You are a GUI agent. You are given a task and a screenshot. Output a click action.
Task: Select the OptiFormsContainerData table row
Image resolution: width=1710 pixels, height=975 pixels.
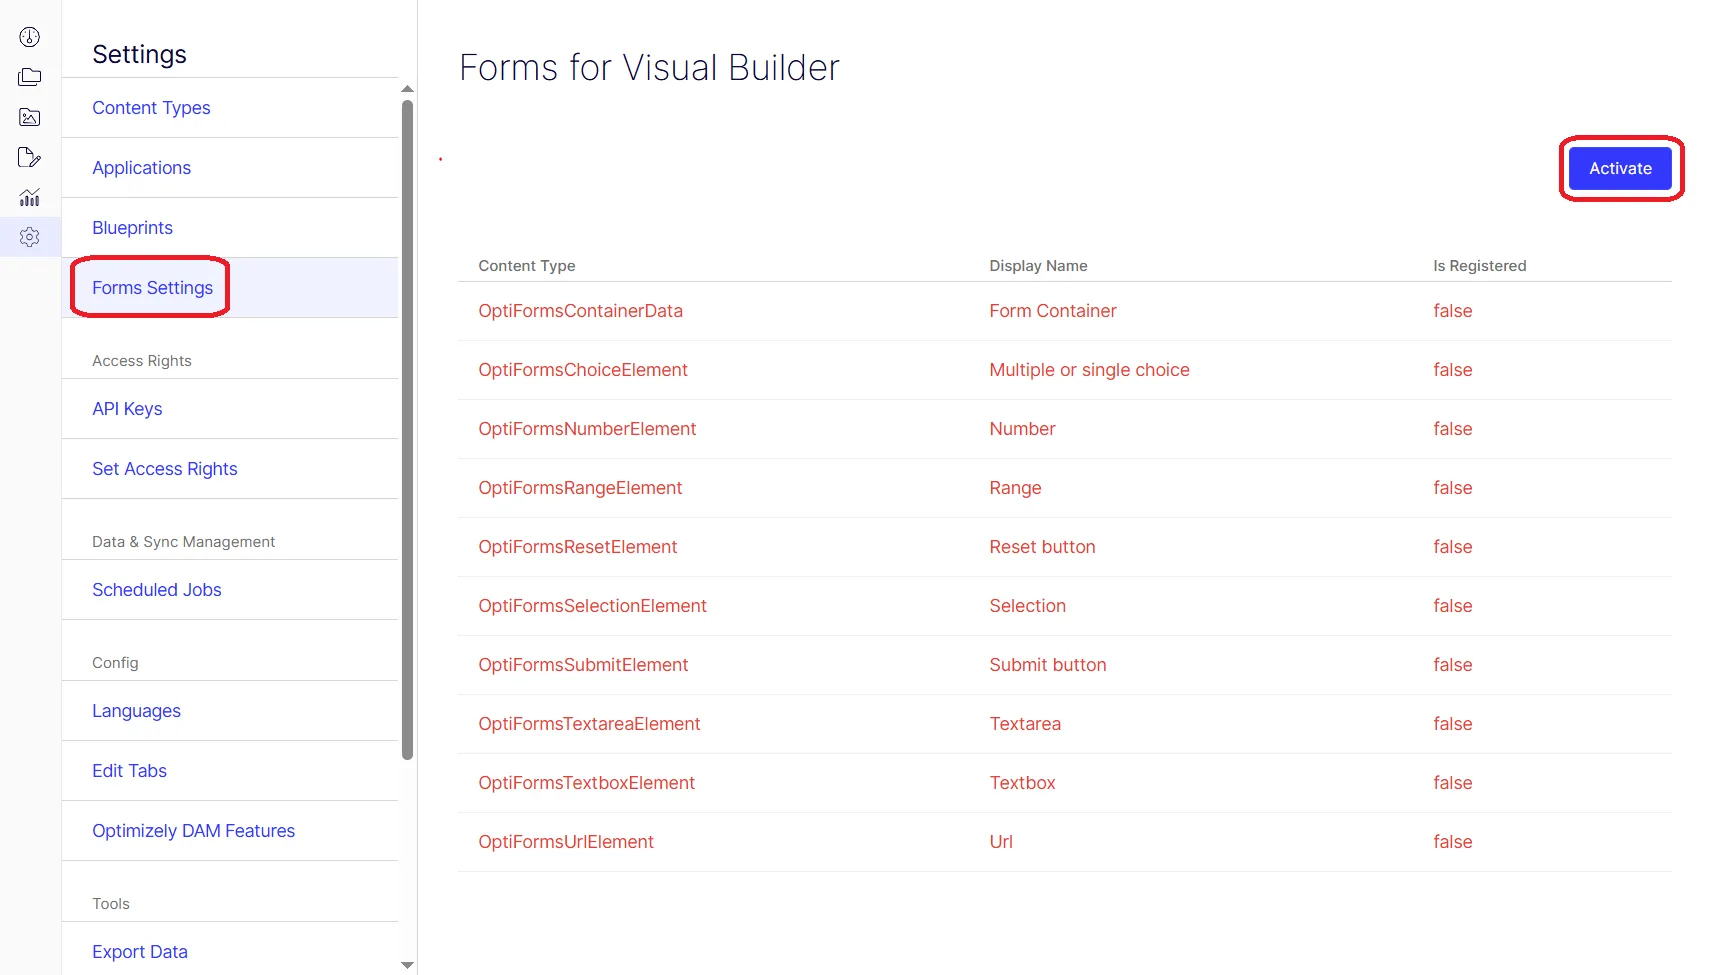(1065, 311)
